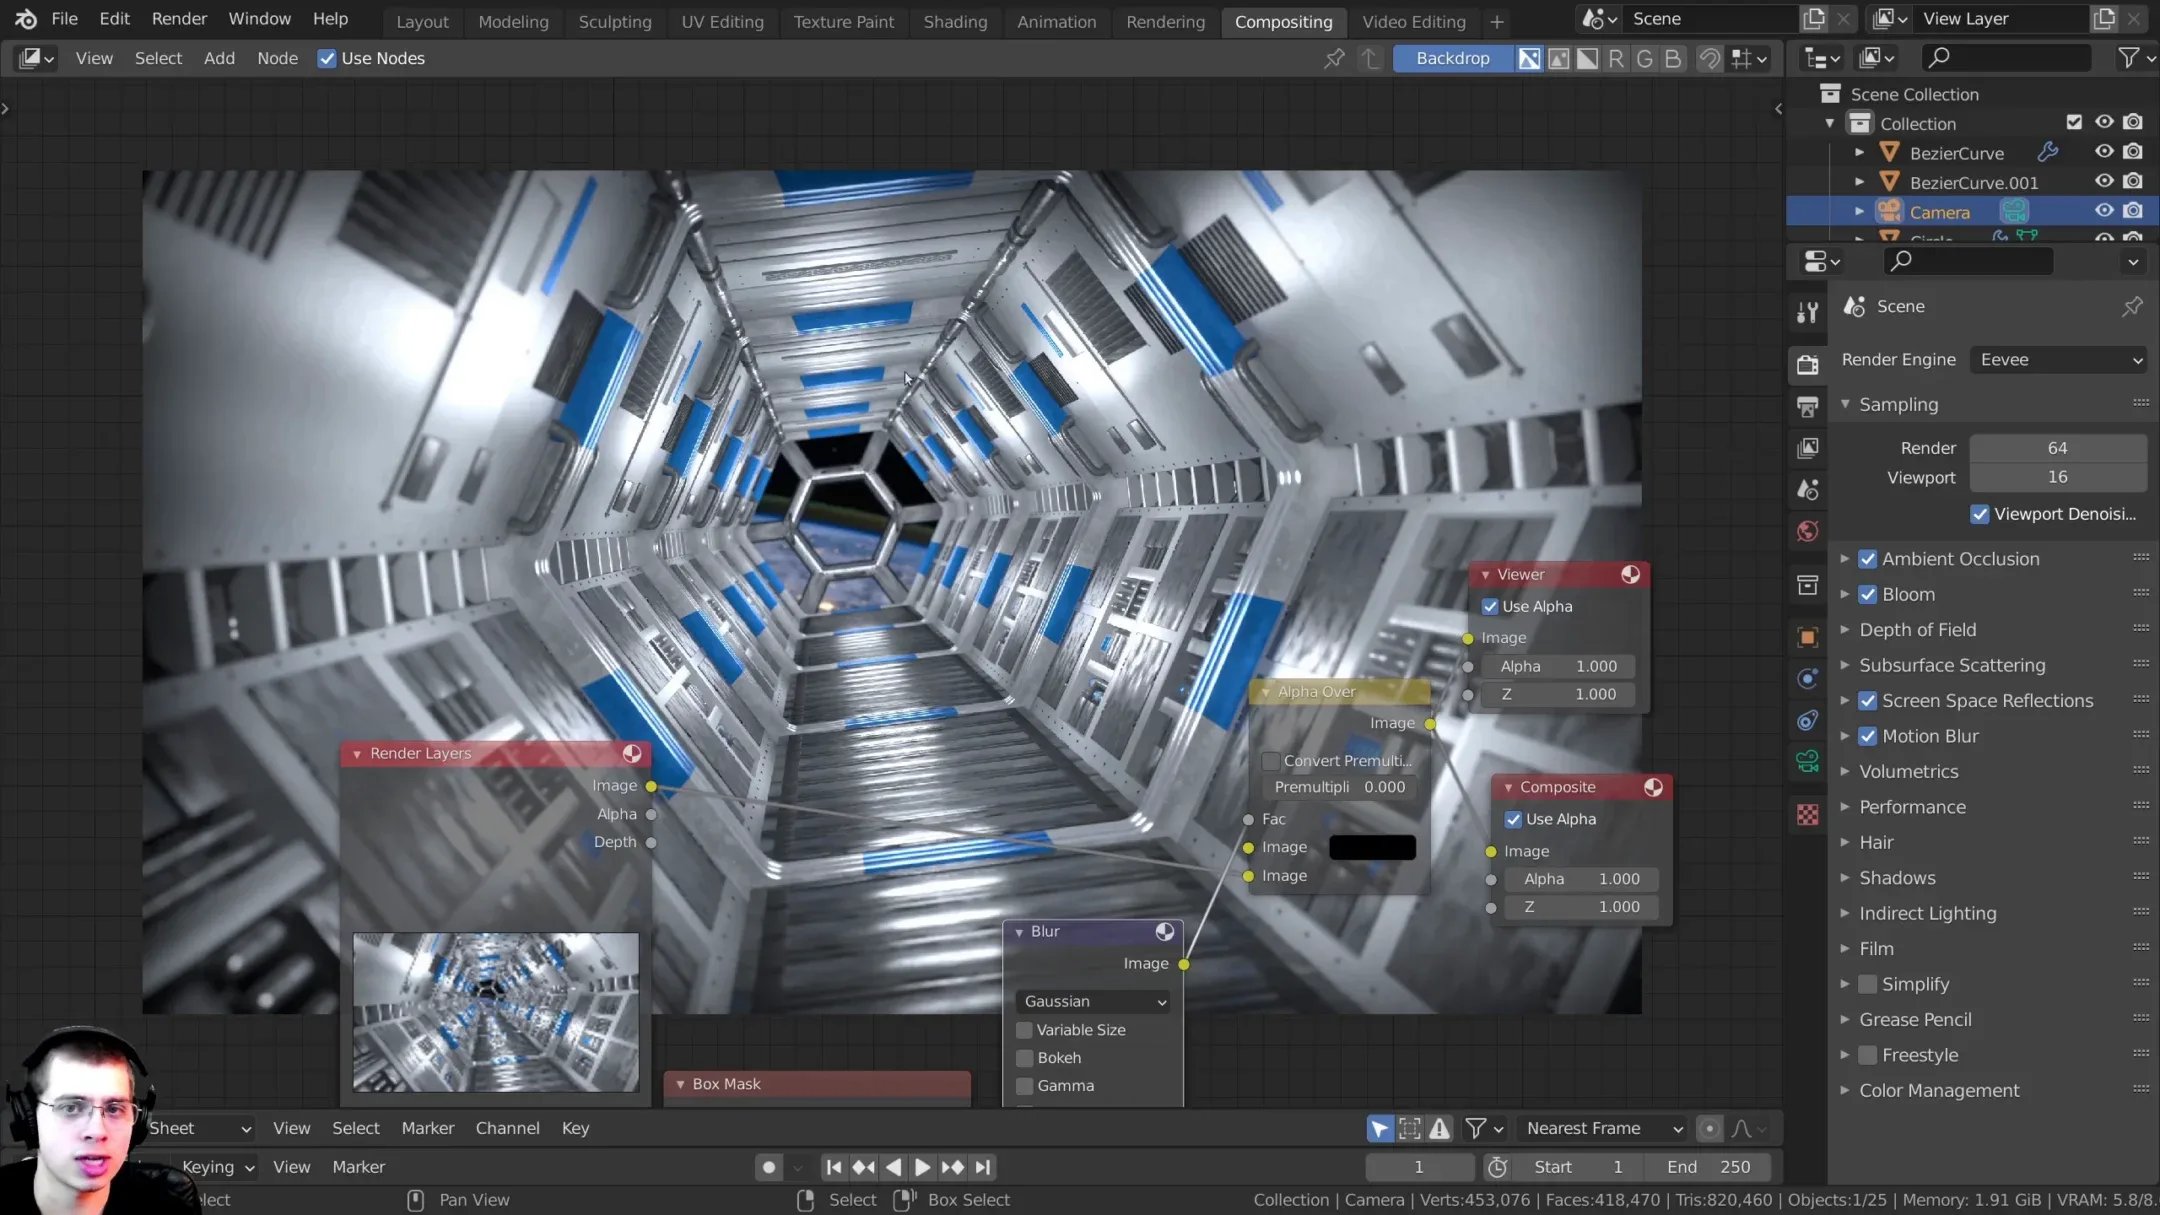This screenshot has height=1215, width=2160.
Task: Click the Alpha channel display icon in header
Action: click(1588, 58)
